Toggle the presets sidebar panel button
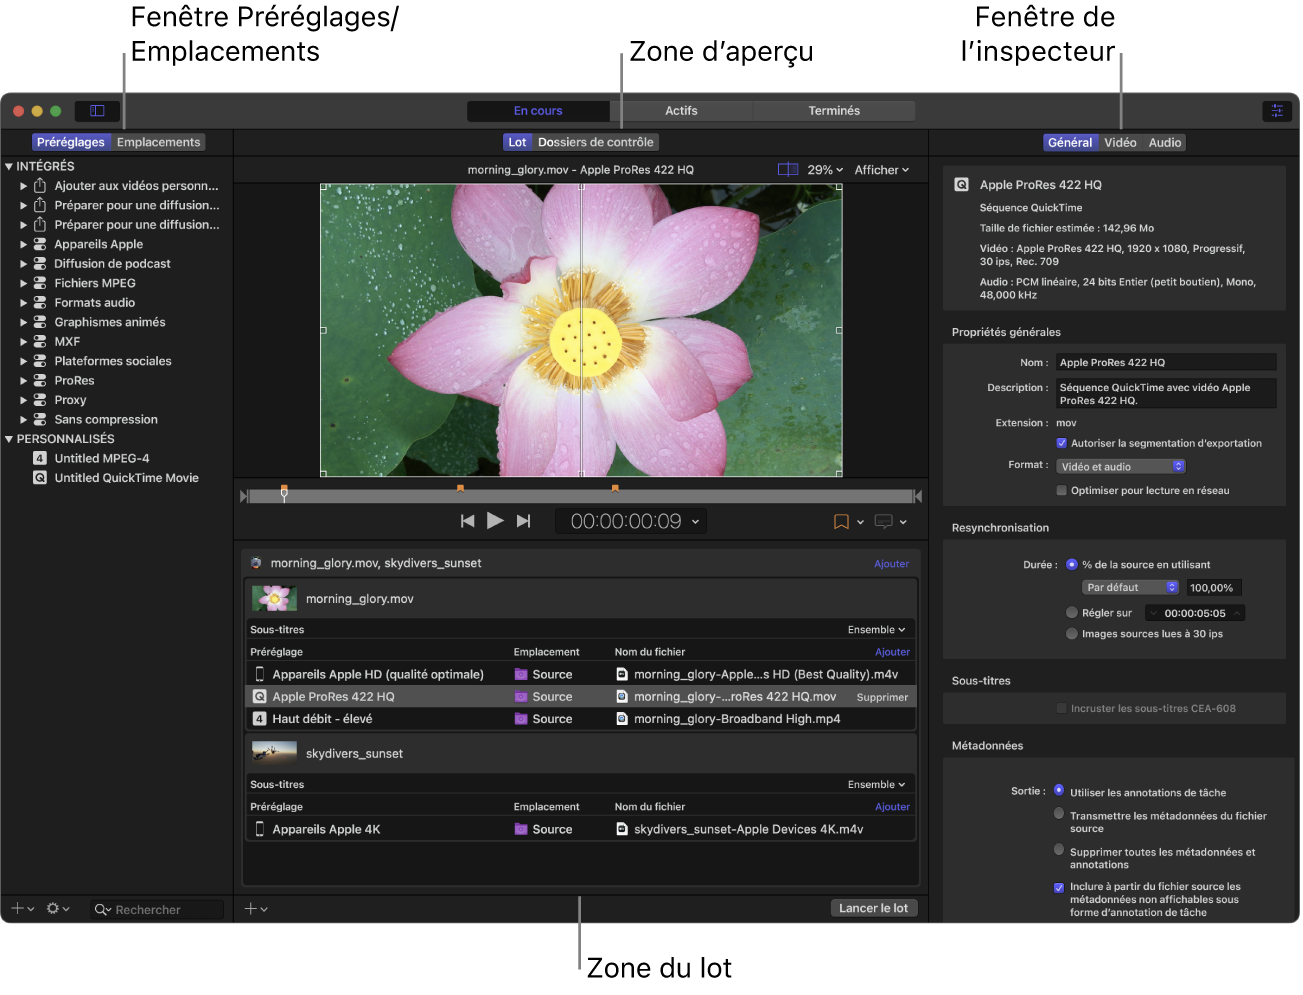This screenshot has width=1303, height=995. (97, 111)
